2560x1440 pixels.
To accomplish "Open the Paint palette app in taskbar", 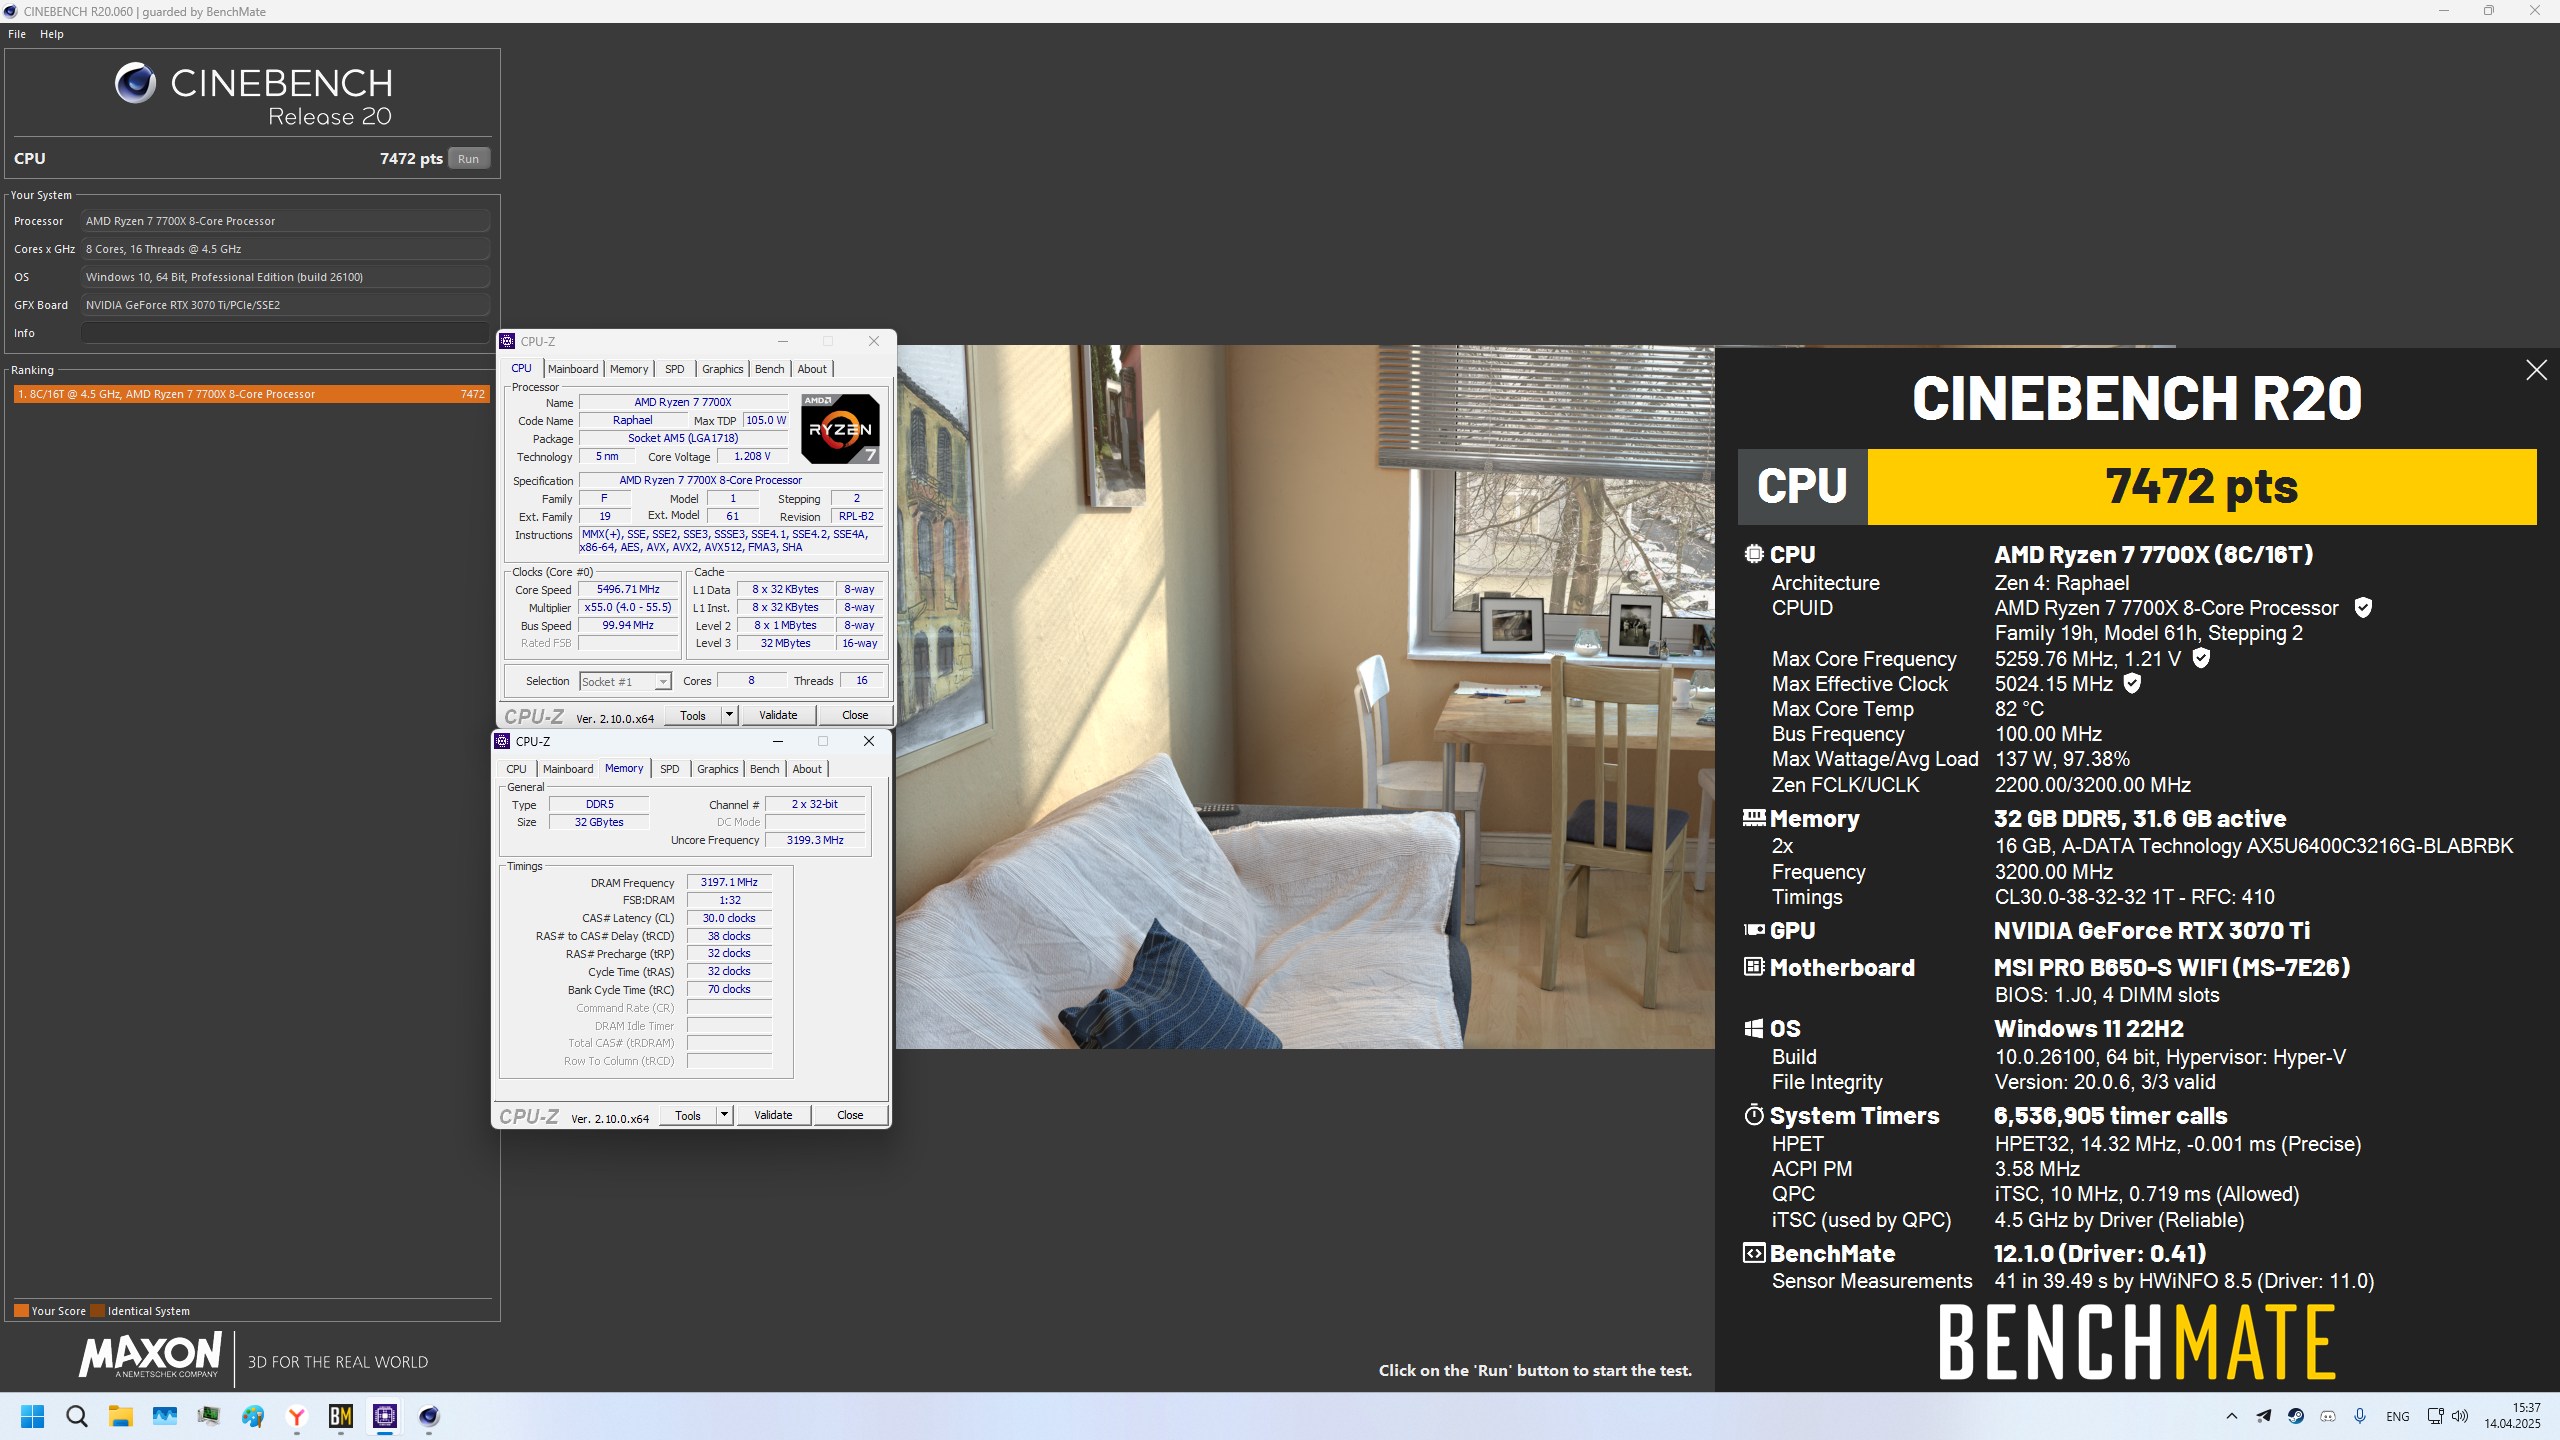I will click(x=253, y=1416).
